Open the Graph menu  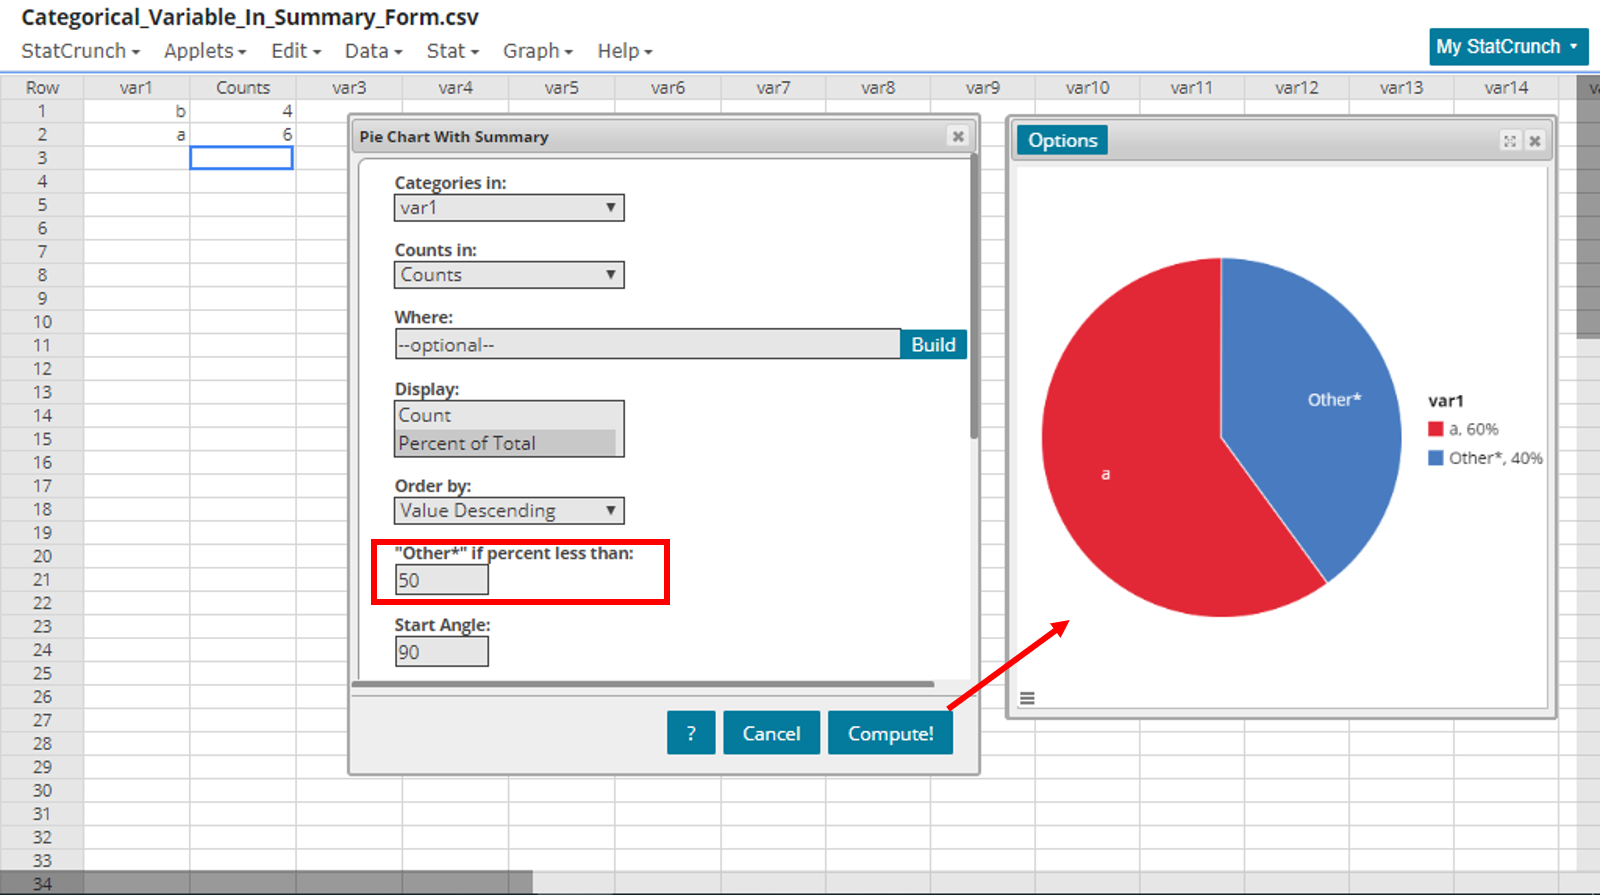coord(537,51)
